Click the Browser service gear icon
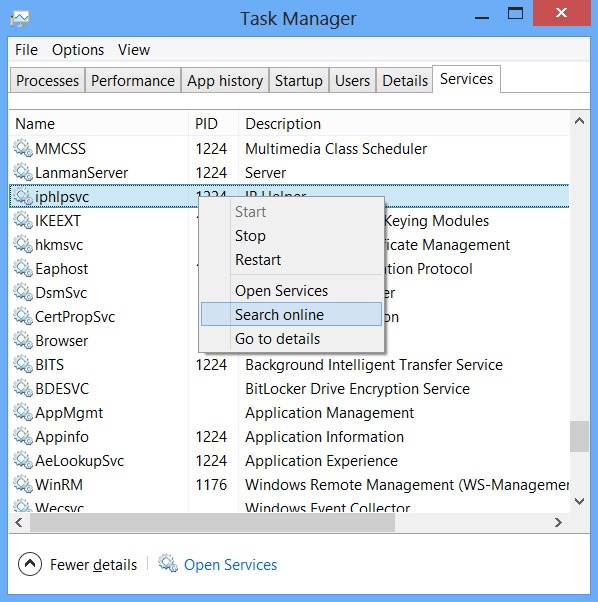This screenshot has height=602, width=598. click(23, 341)
